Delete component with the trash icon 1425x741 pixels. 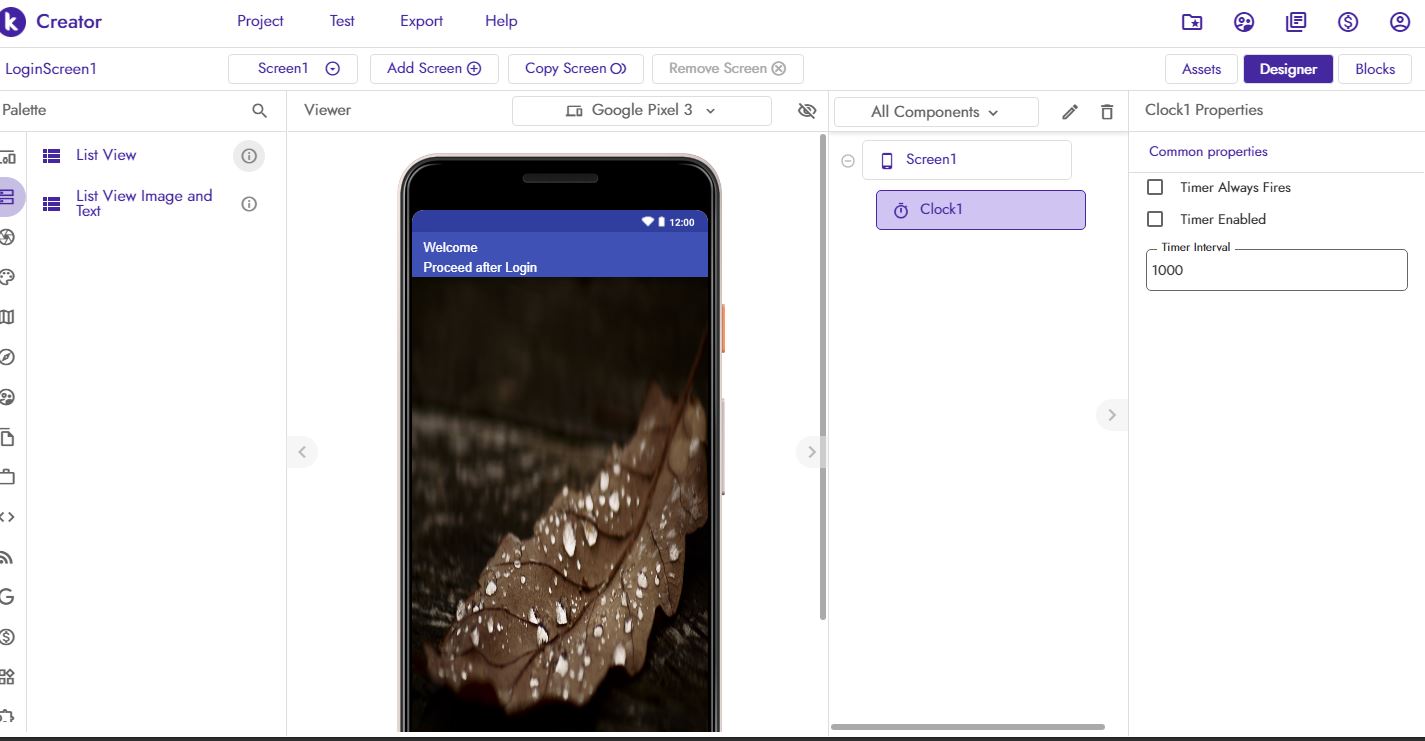1107,112
